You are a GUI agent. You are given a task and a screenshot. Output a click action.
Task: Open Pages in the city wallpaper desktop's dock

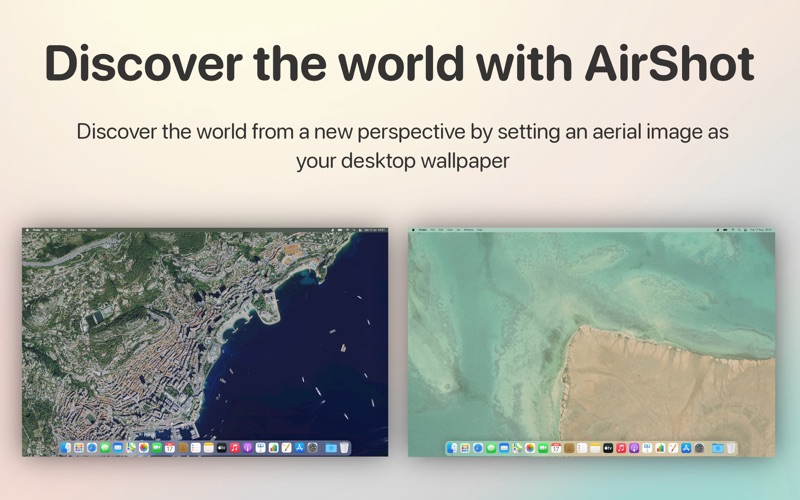pyautogui.click(x=287, y=447)
